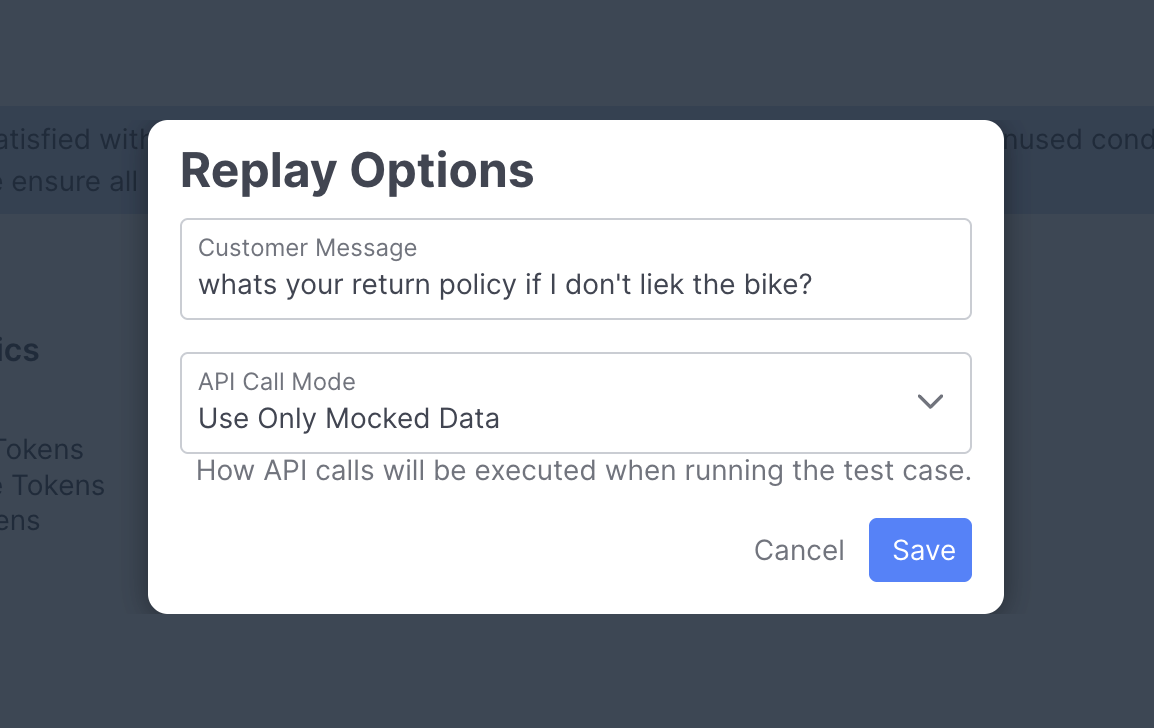Screen dimensions: 1154x728
Task: Click the 'Replay Options' dialog heading
Action: (357, 171)
